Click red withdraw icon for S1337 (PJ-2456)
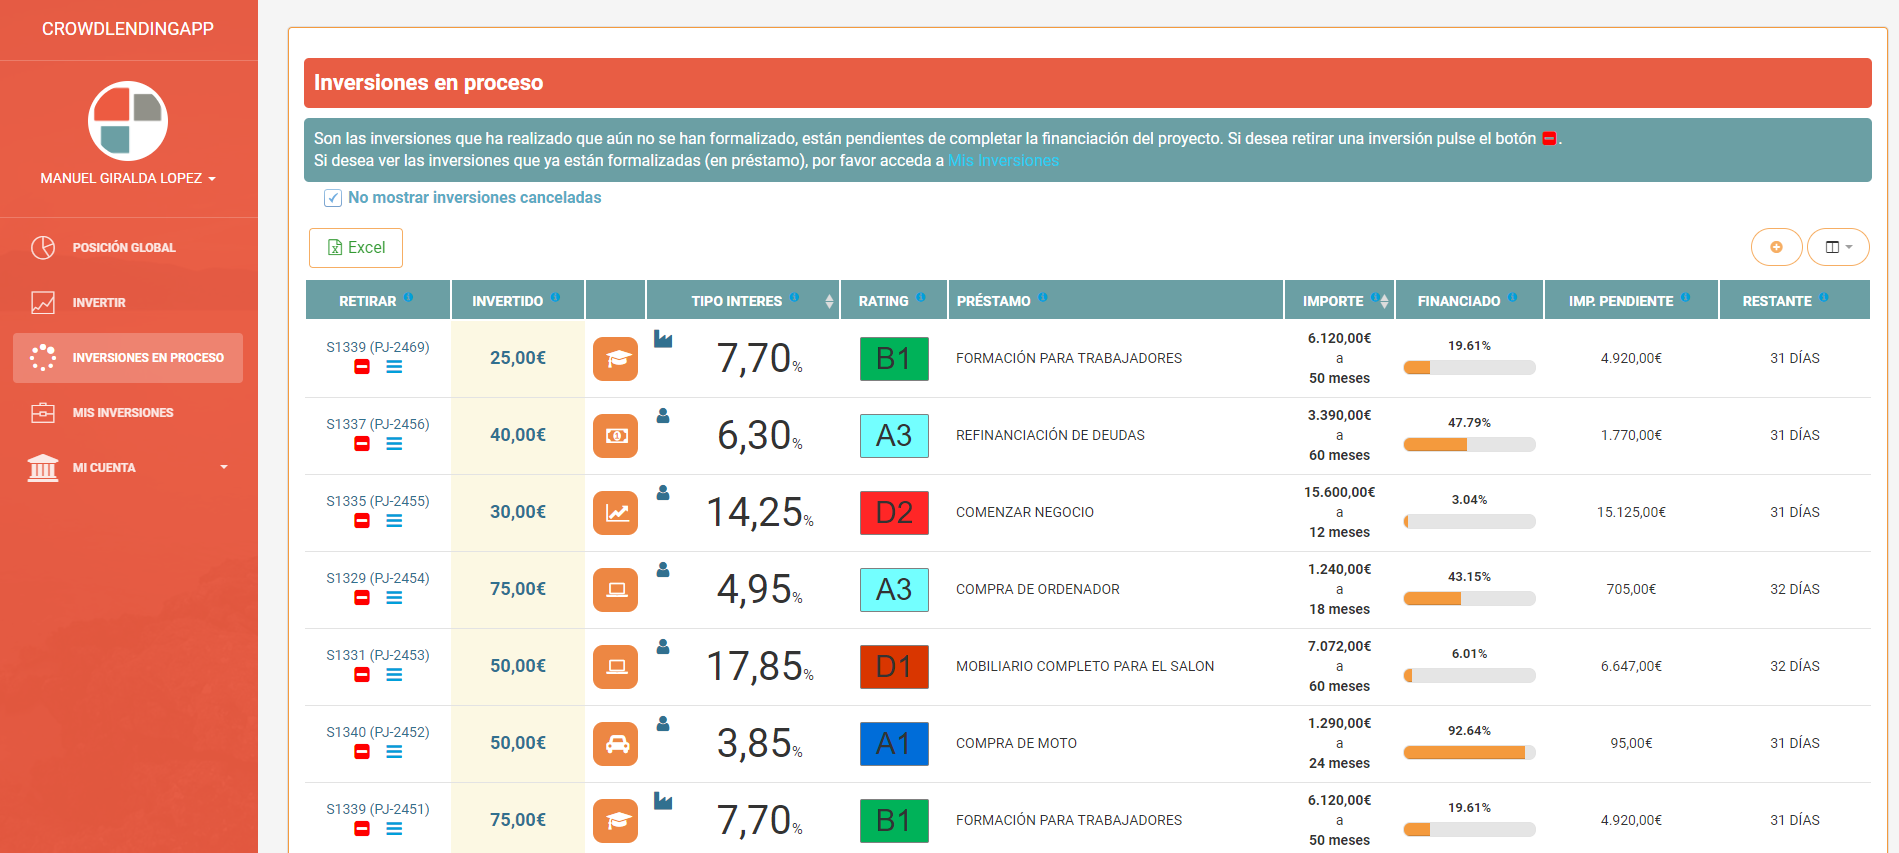This screenshot has height=853, width=1899. (362, 444)
